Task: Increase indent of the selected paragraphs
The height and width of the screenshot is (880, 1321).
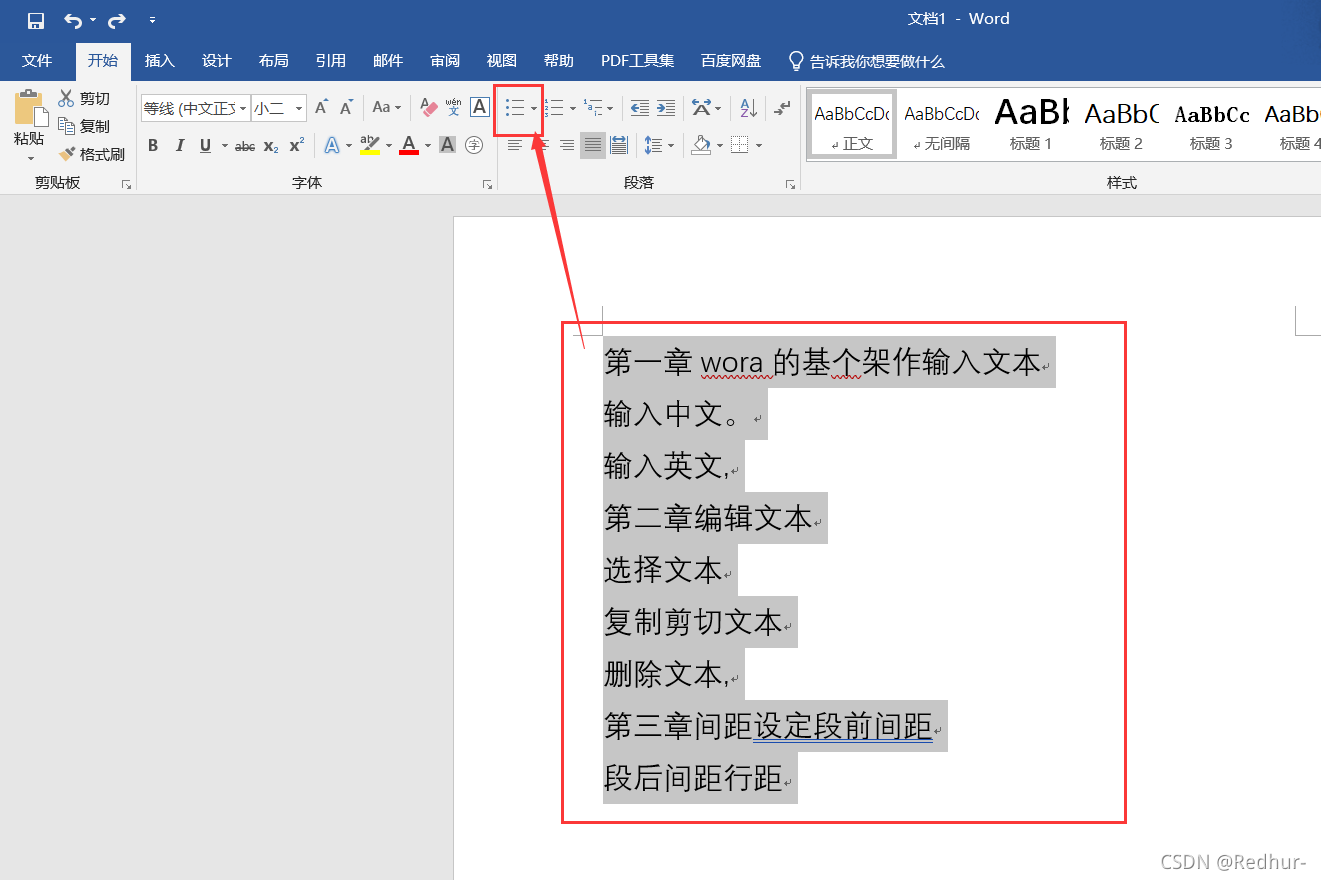Action: click(666, 107)
